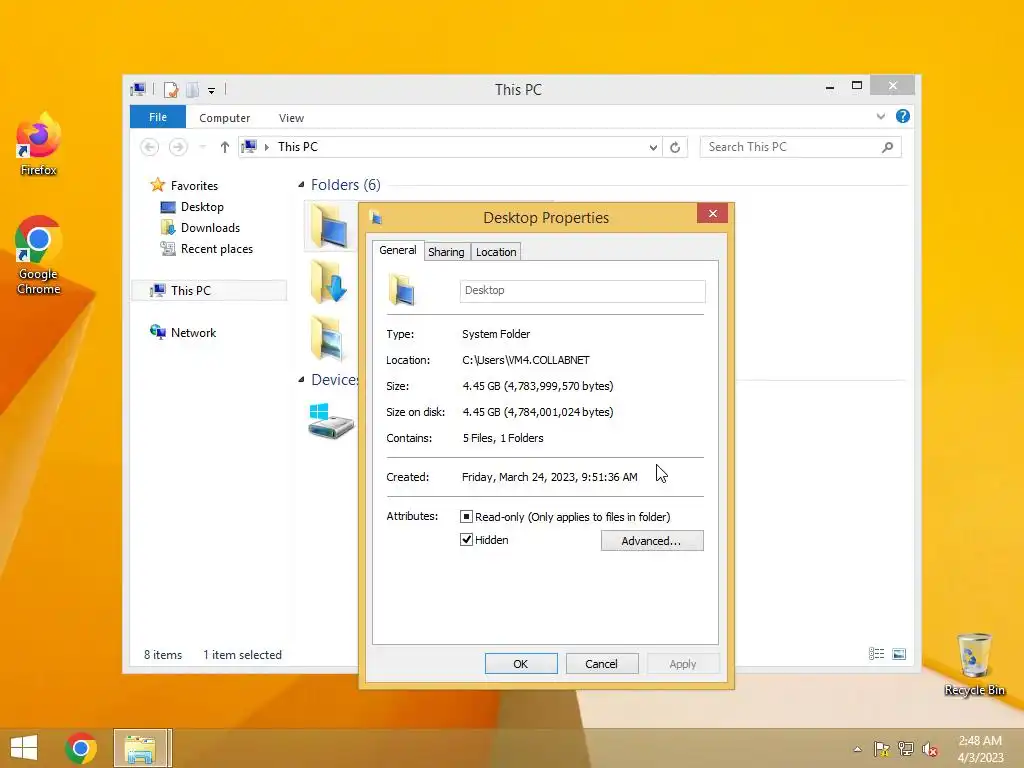Click the search magnifier icon

(x=887, y=147)
